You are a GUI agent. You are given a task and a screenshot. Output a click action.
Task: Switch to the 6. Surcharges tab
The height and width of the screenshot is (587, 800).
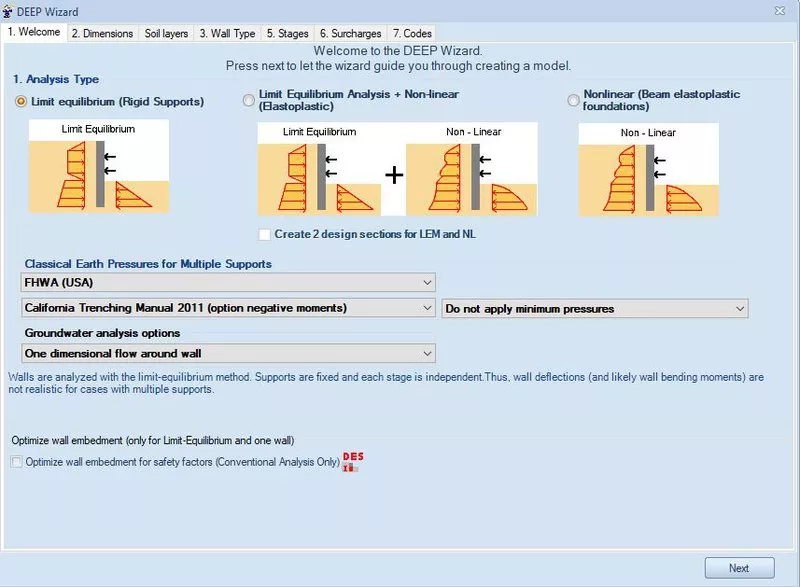pyautogui.click(x=351, y=34)
